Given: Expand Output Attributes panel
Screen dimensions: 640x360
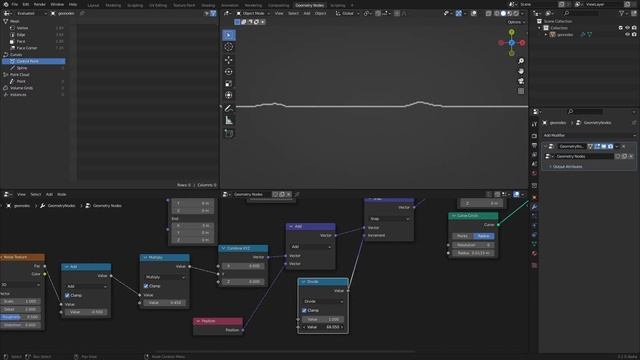Looking at the screenshot, I should tap(567, 167).
